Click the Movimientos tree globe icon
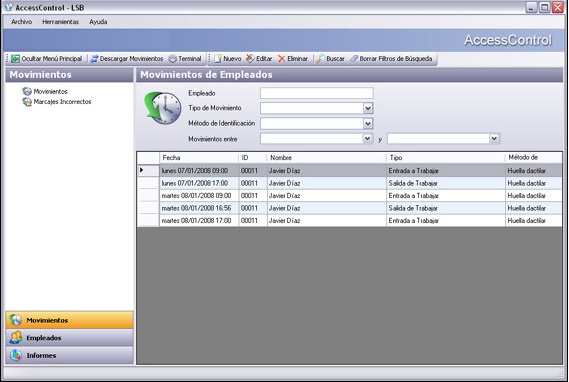 click(27, 91)
